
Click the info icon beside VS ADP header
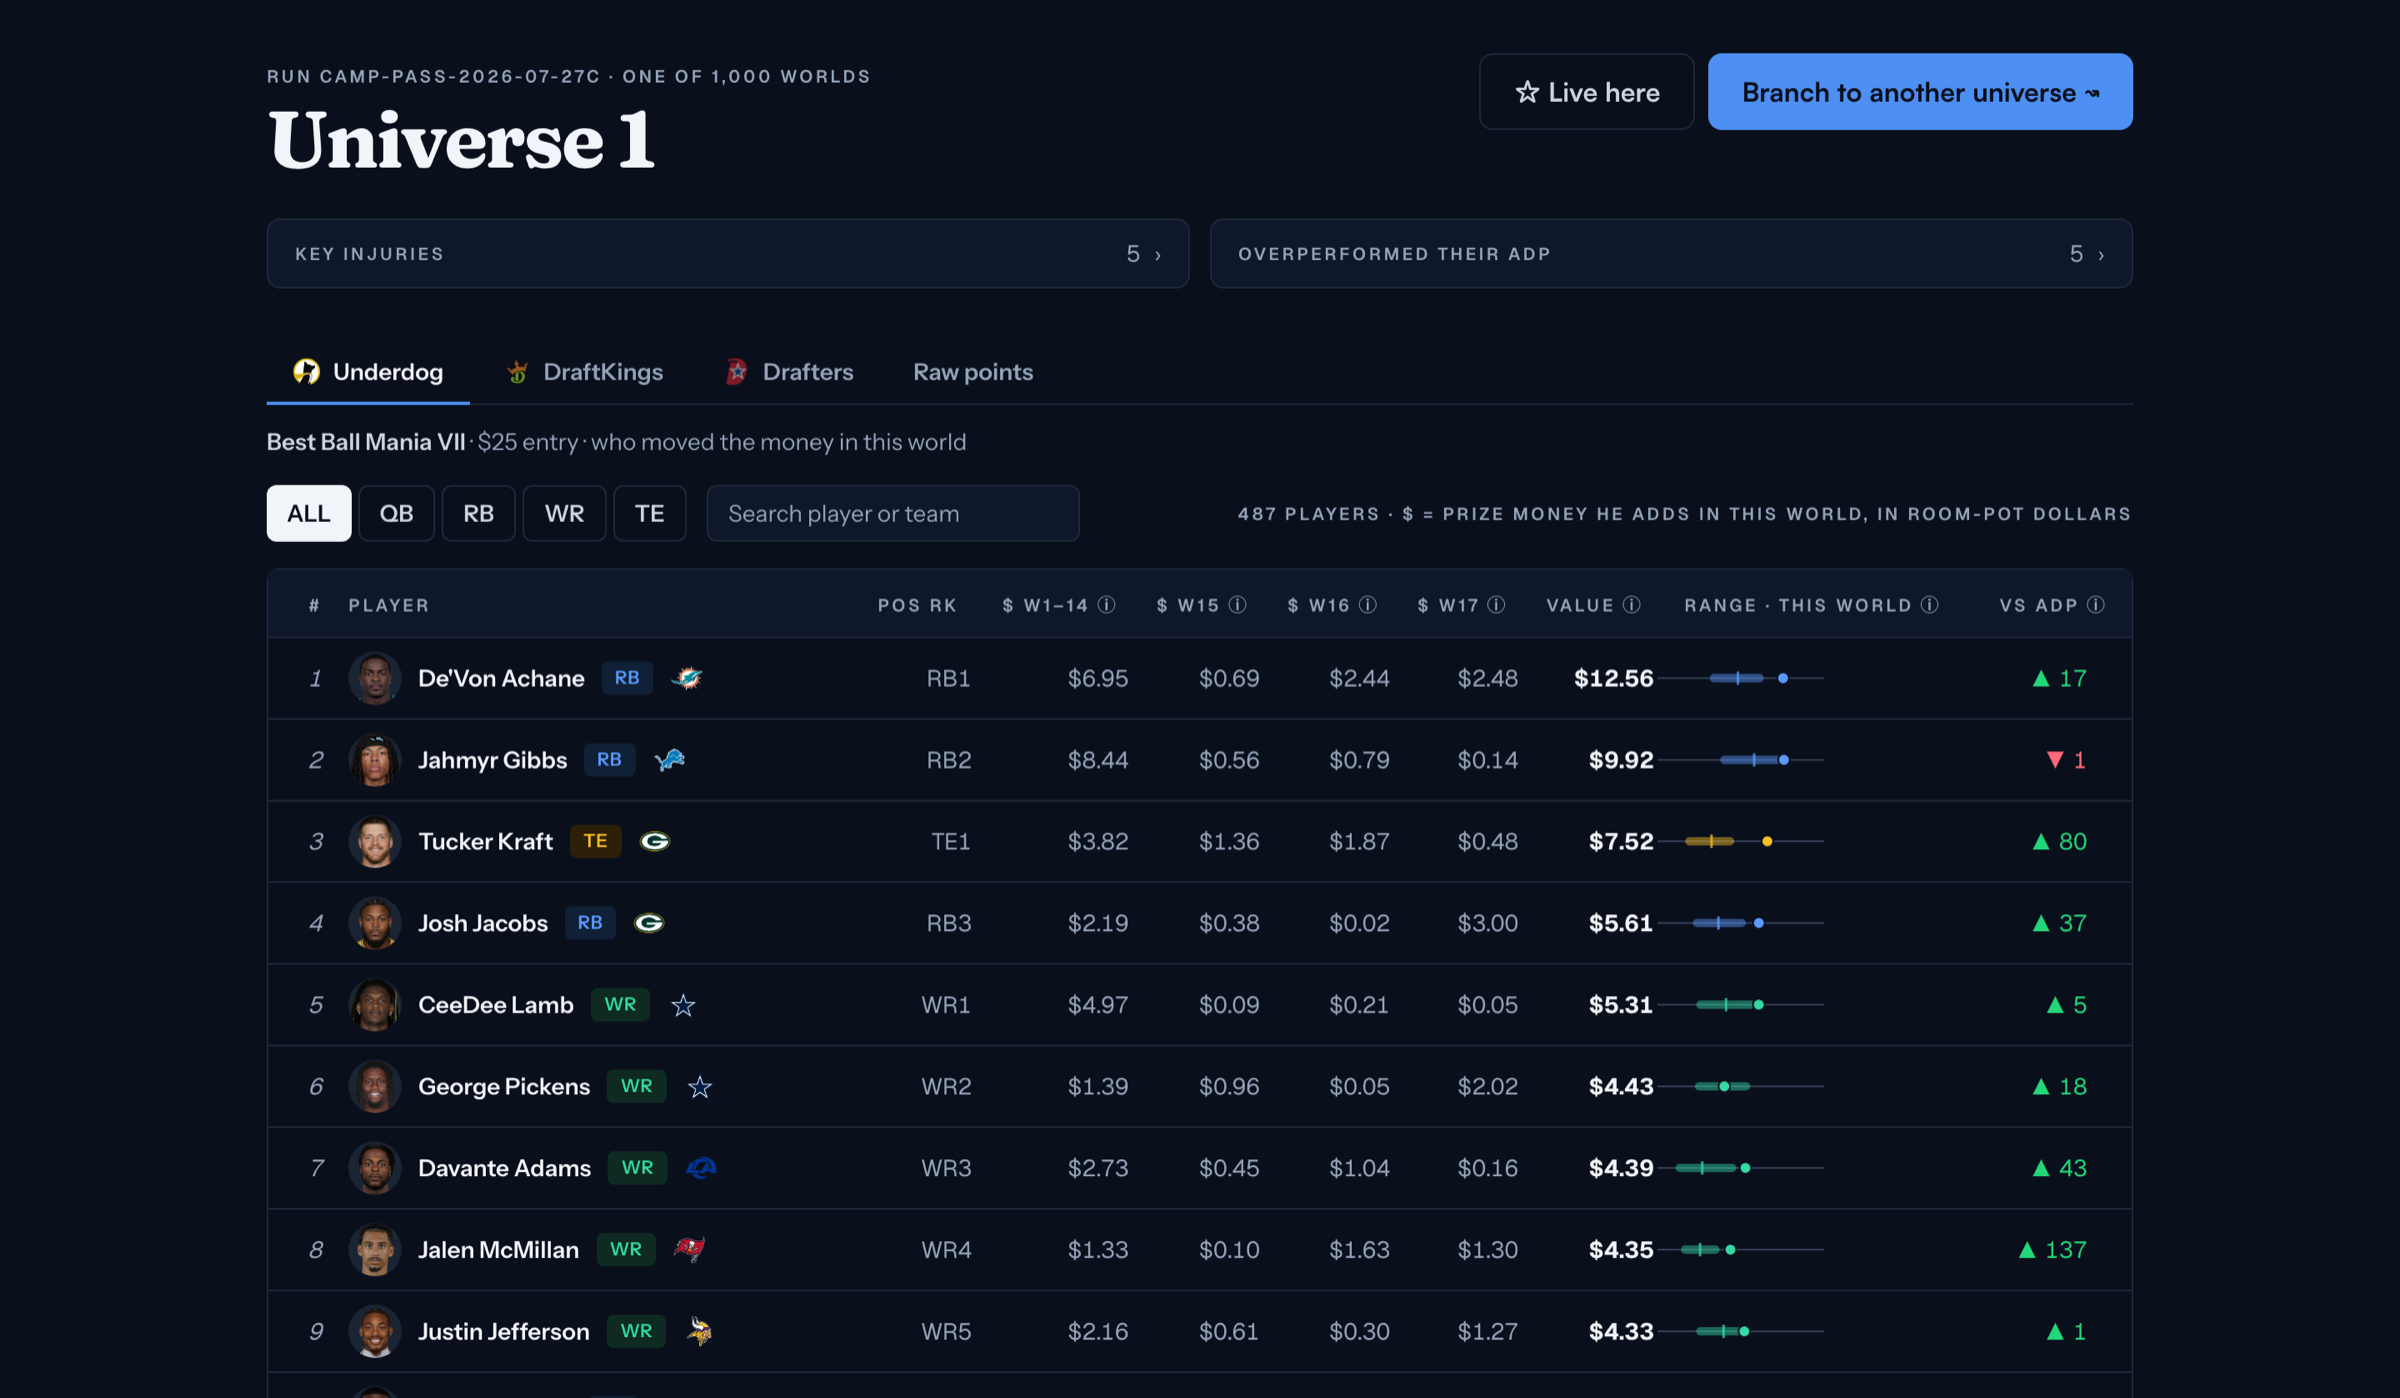pyautogui.click(x=2096, y=605)
